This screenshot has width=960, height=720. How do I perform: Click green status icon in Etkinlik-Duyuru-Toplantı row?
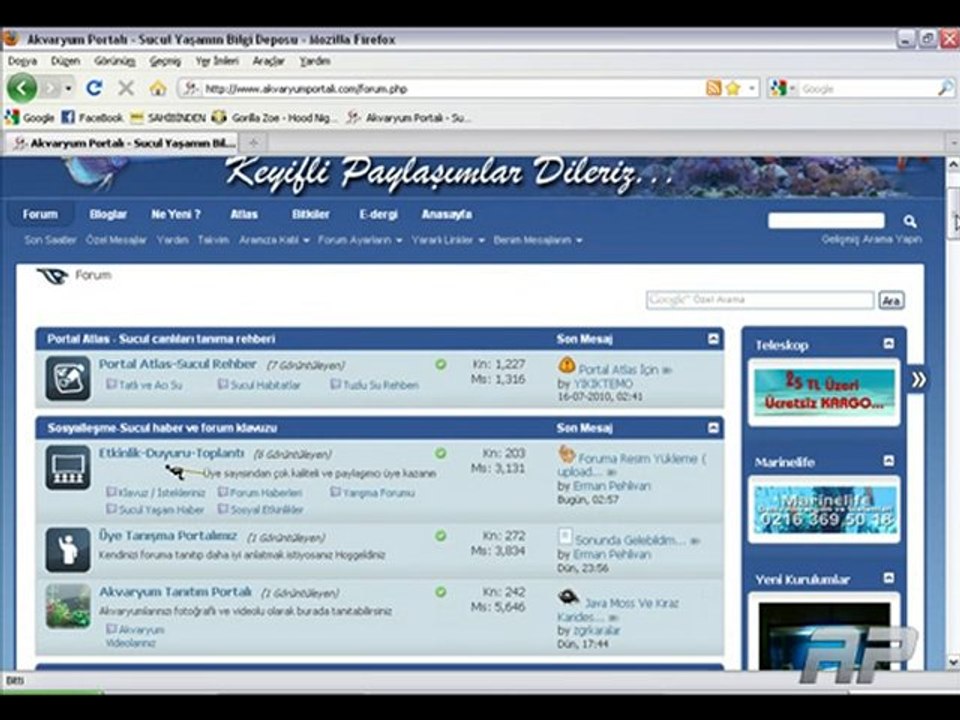coord(440,454)
